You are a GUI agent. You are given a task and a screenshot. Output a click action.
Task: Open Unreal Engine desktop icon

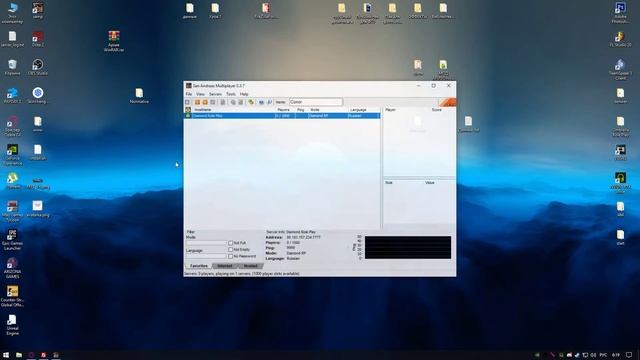[x=12, y=324]
